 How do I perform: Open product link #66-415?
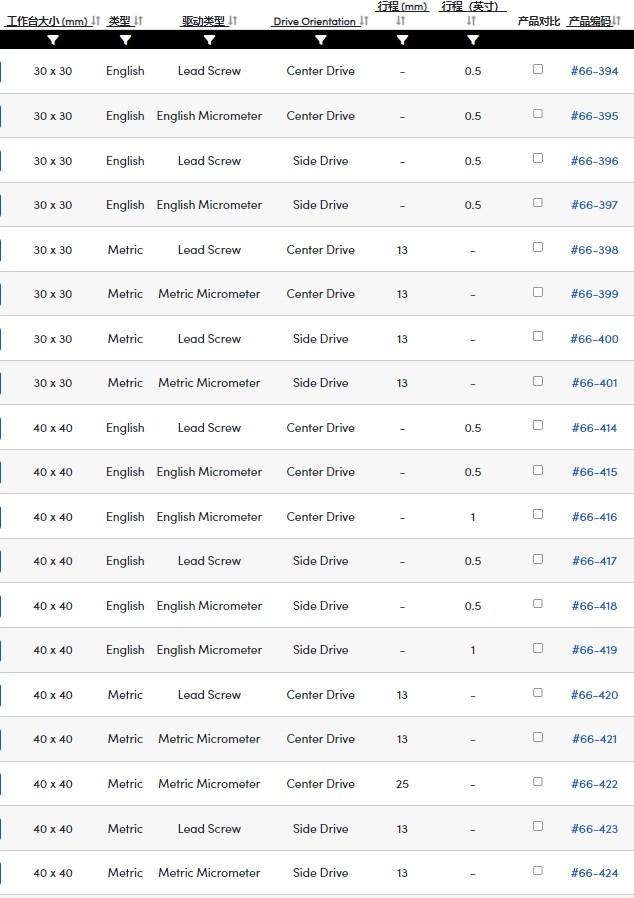coord(594,472)
